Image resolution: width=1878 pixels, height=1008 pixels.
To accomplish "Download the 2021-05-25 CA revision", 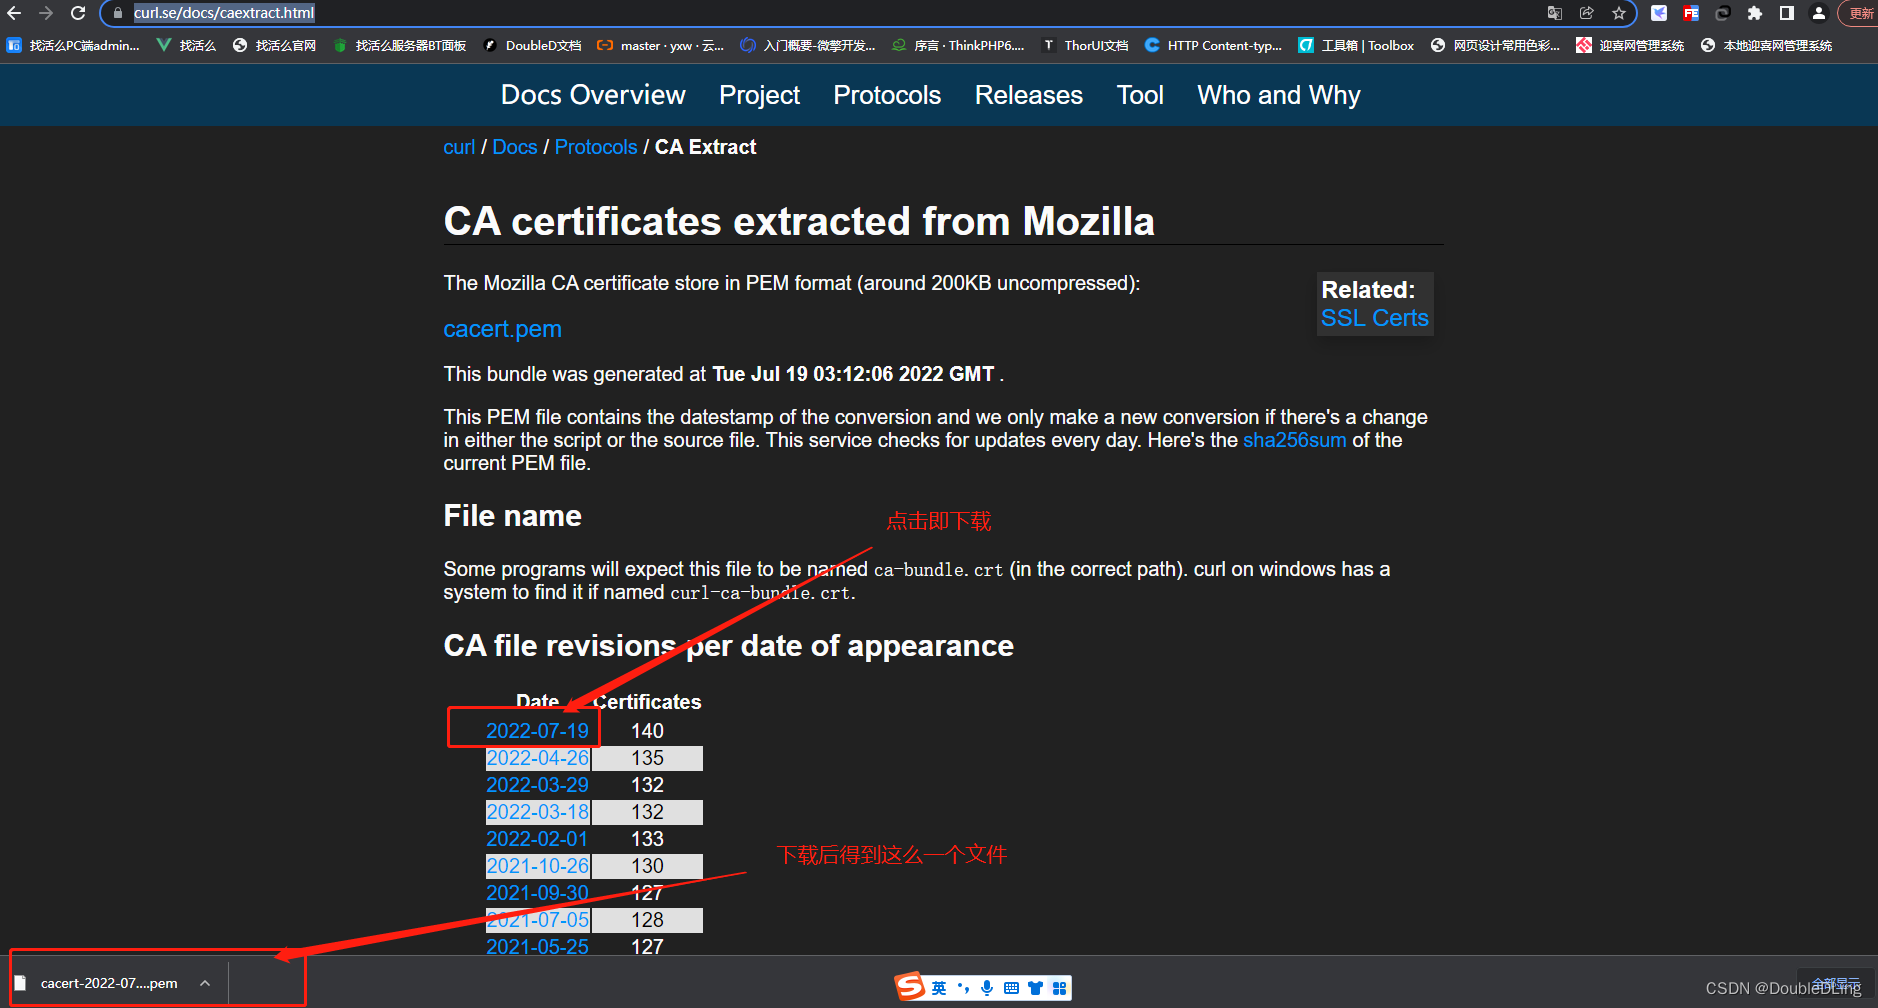I will 537,946.
